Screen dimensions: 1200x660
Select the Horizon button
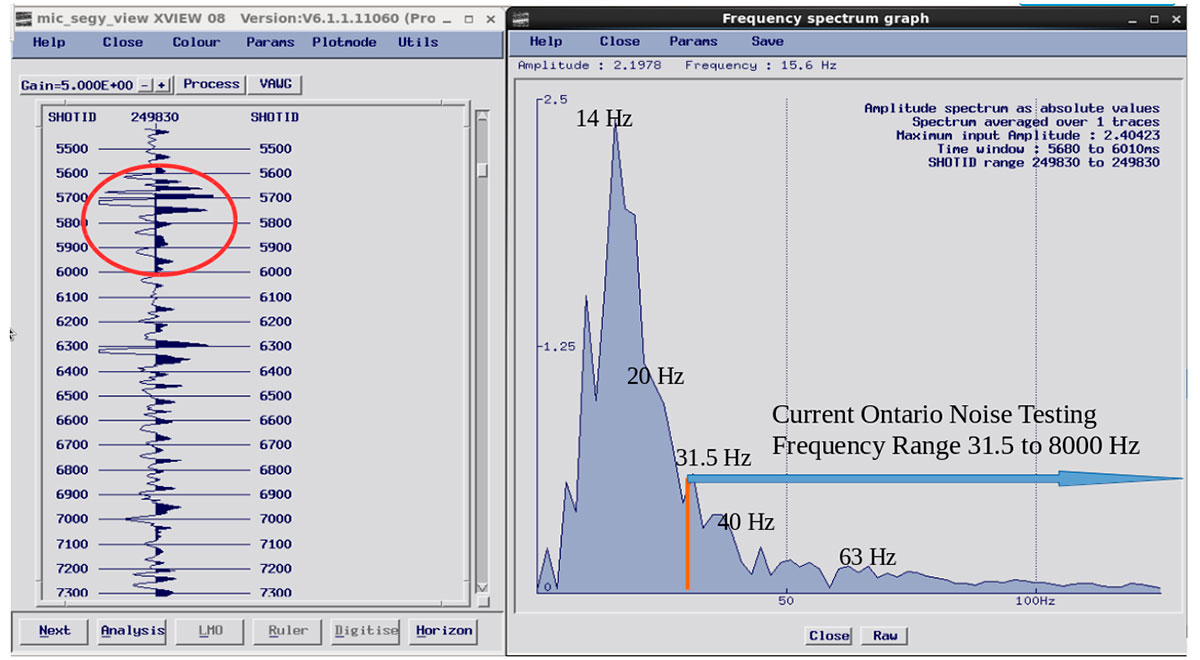(x=443, y=631)
